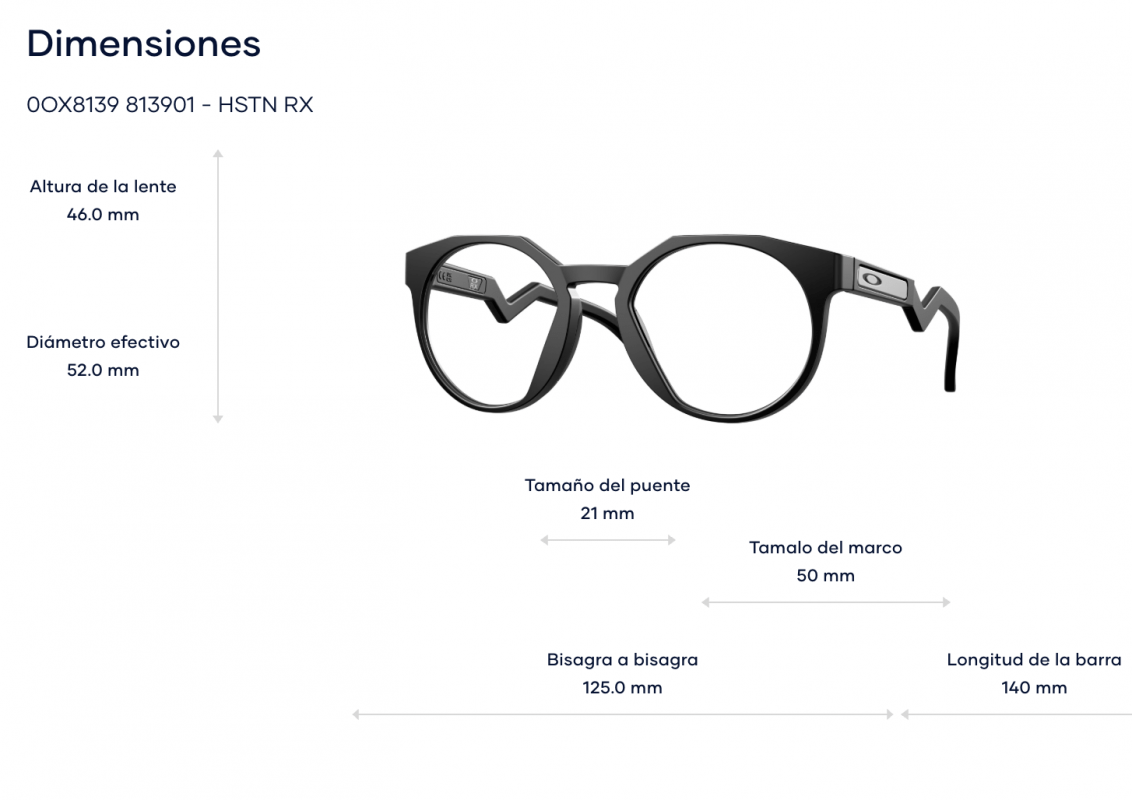Click the hinge-to-hinge width arrow
The image size is (1132, 800).
click(x=622, y=714)
